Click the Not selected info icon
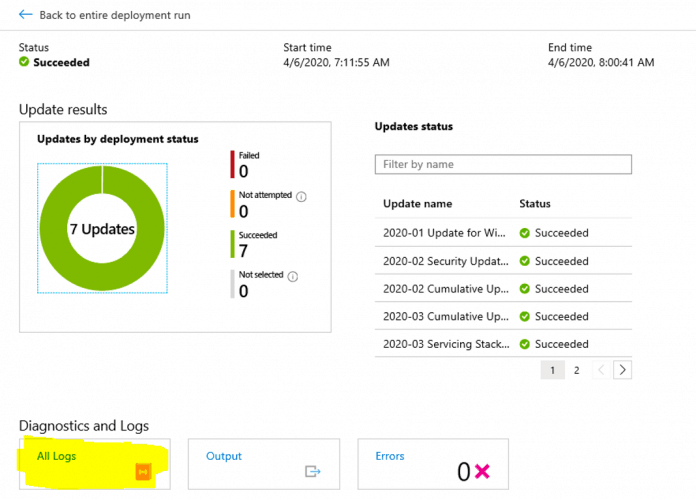Viewport: 696px width, 499px height. pyautogui.click(x=293, y=276)
